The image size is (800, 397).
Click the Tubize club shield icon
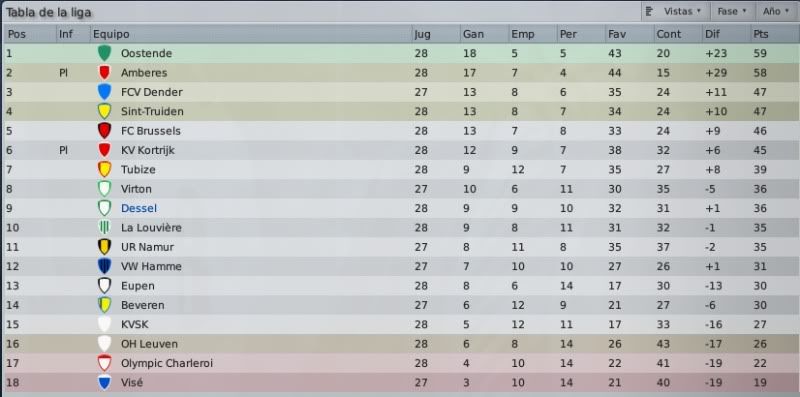click(x=104, y=169)
